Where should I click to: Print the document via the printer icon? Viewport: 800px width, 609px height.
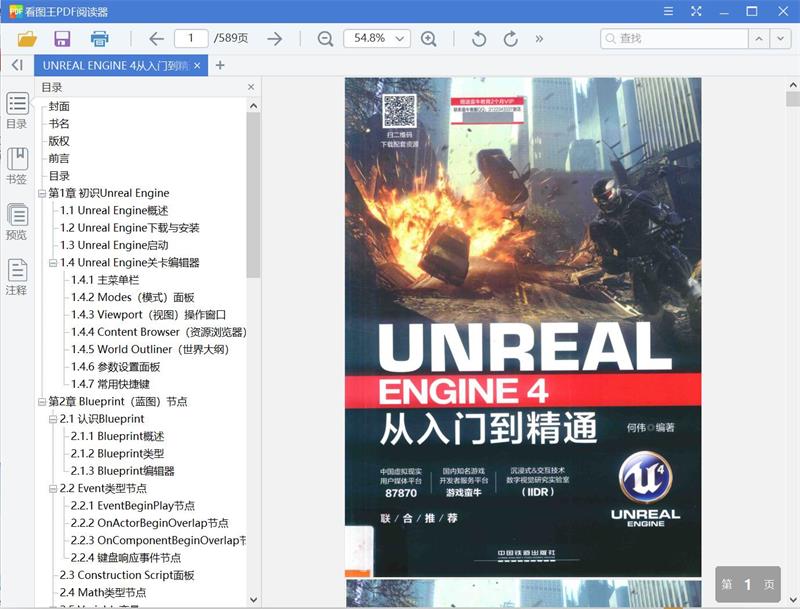tap(99, 39)
